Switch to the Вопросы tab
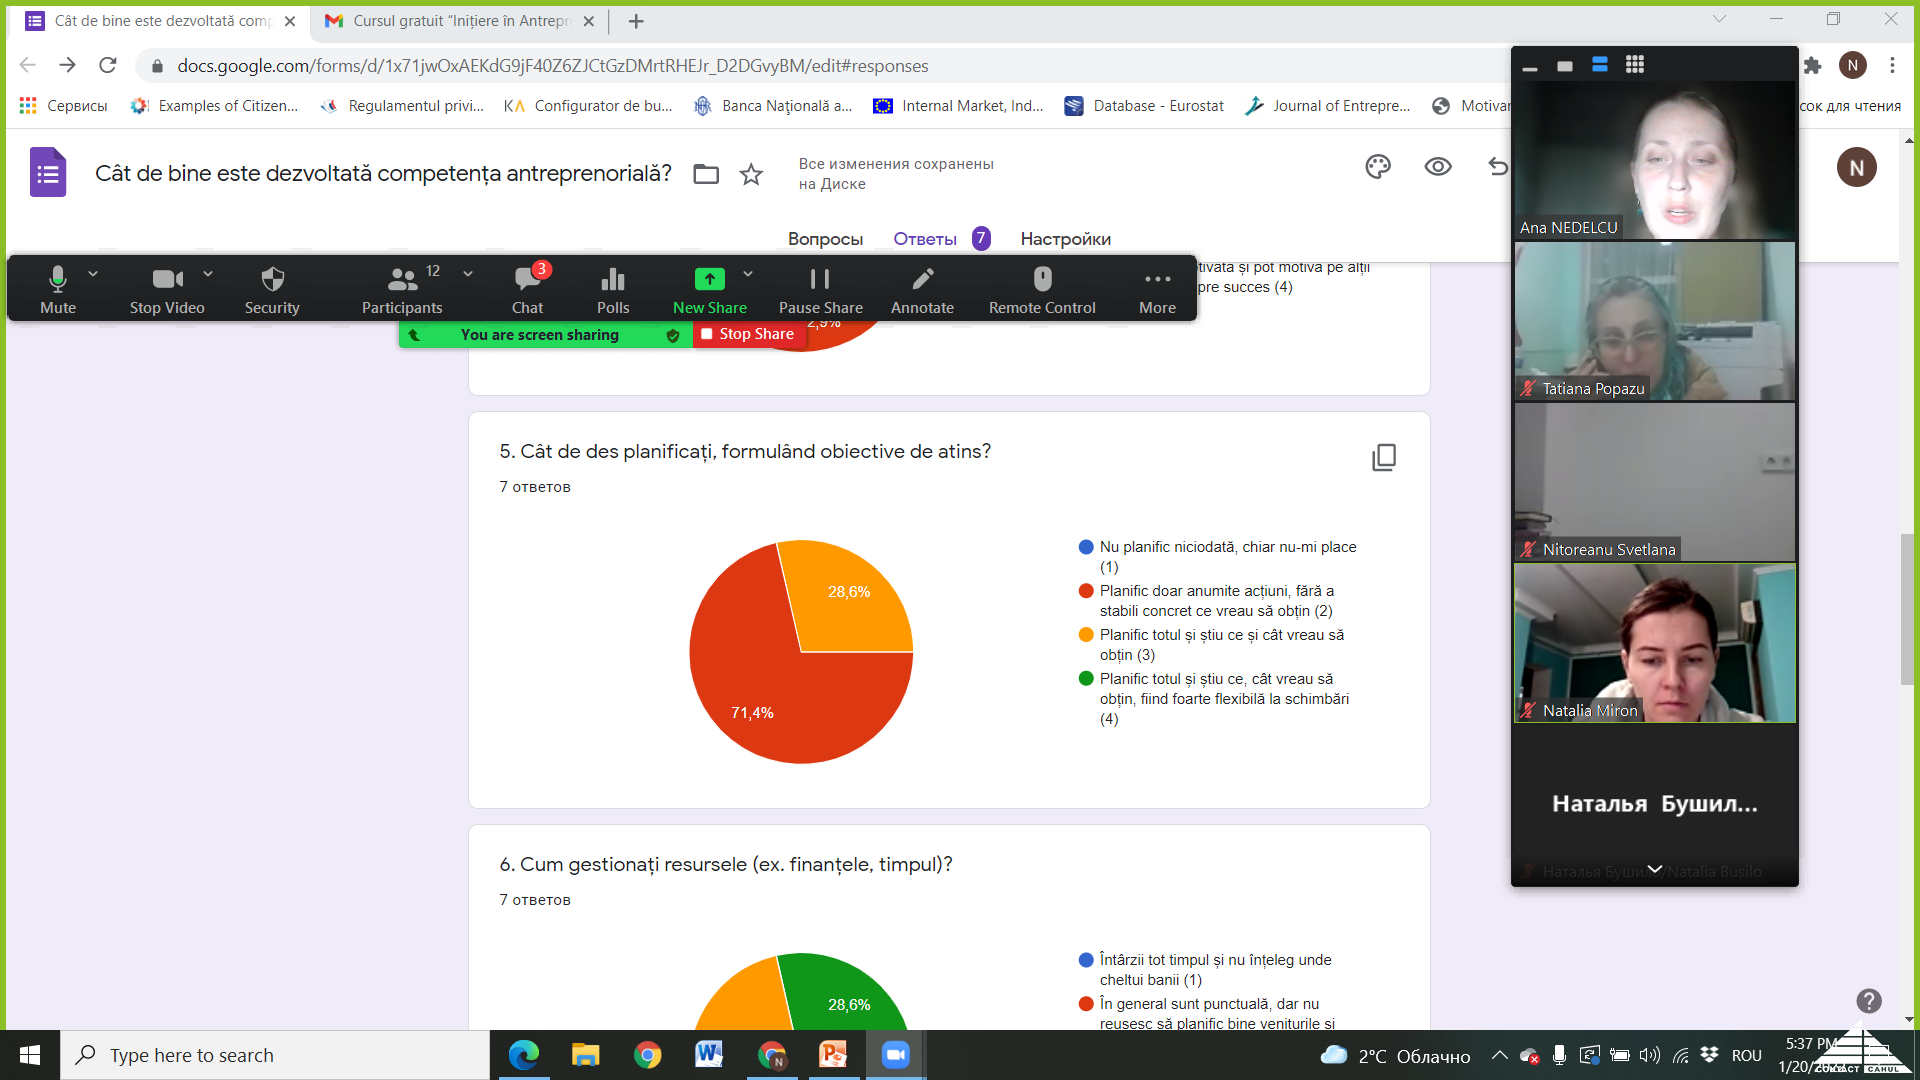 (x=825, y=239)
